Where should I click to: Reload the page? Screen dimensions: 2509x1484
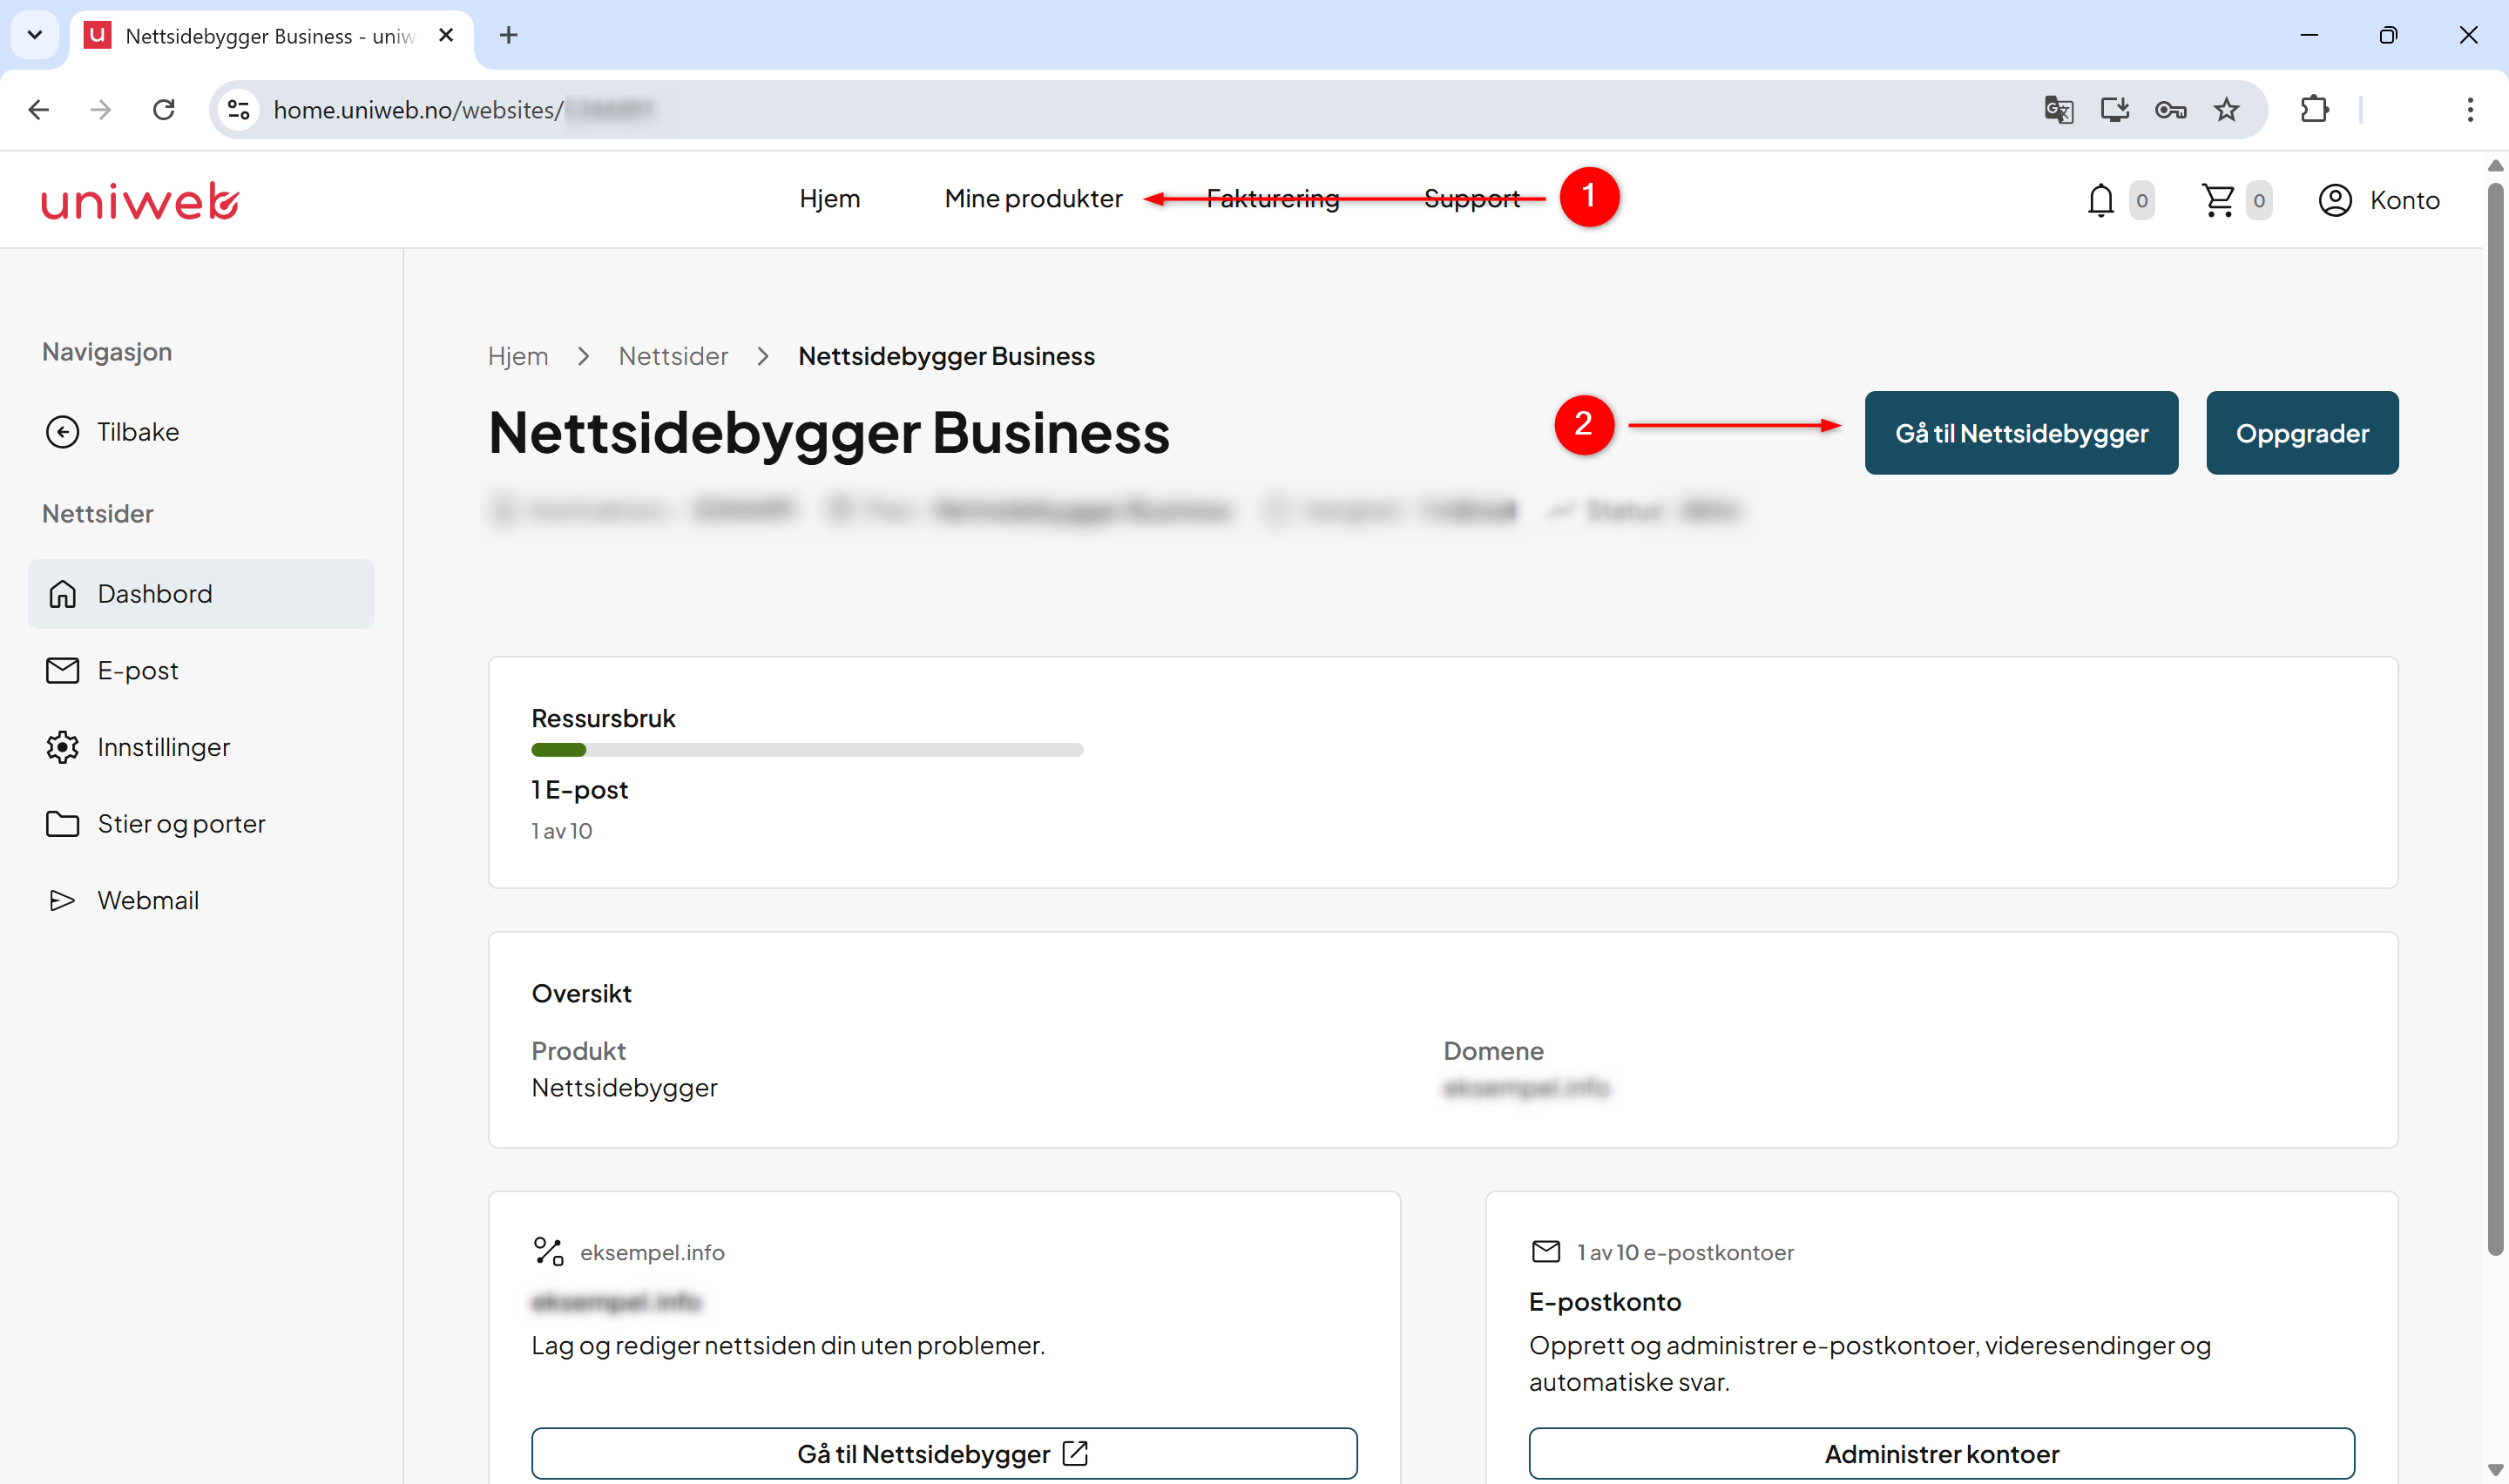(x=164, y=109)
